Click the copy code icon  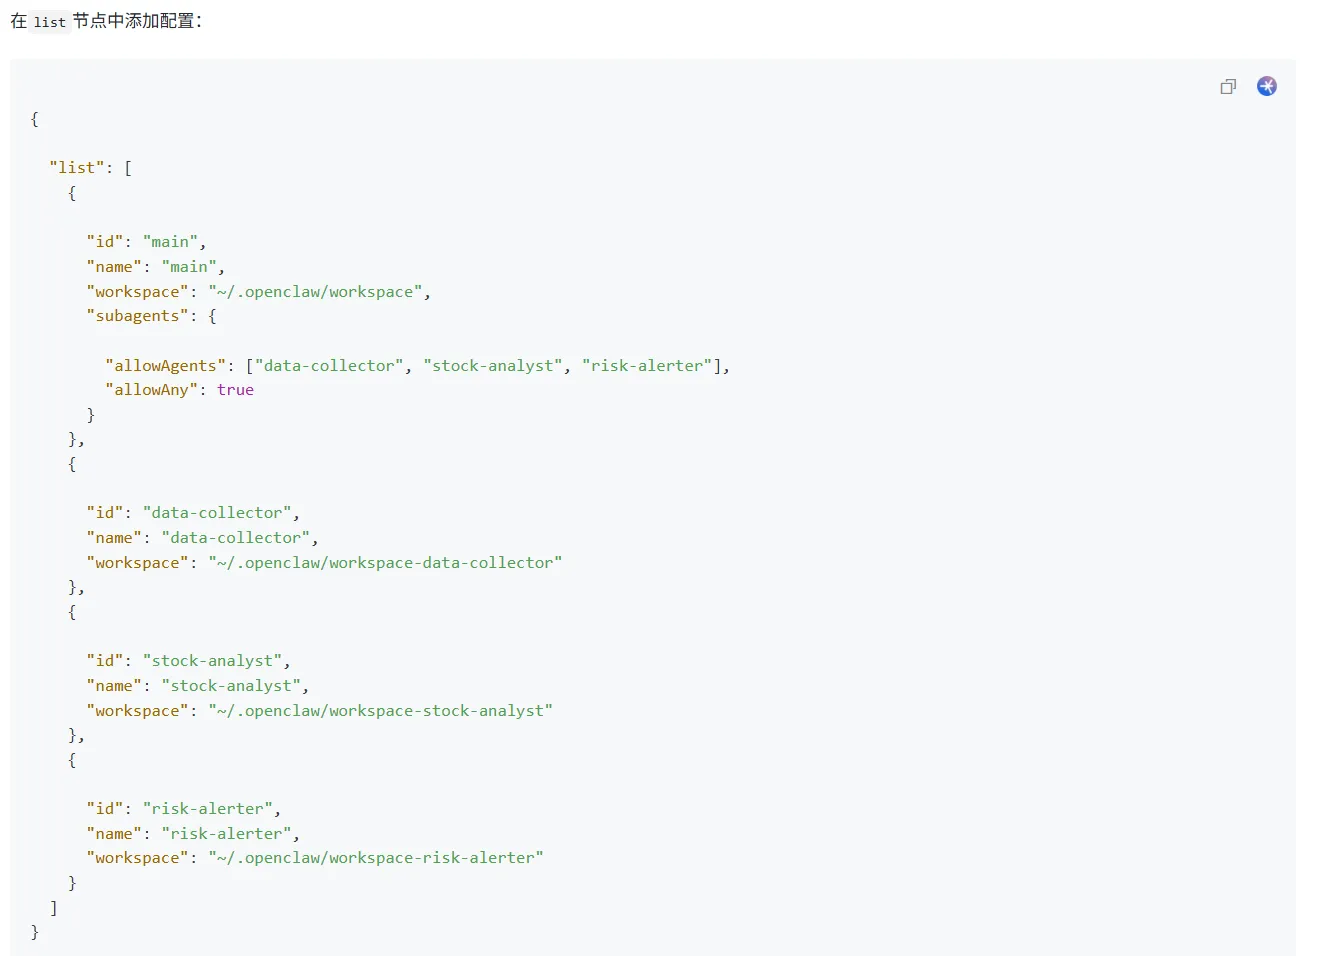[1228, 87]
